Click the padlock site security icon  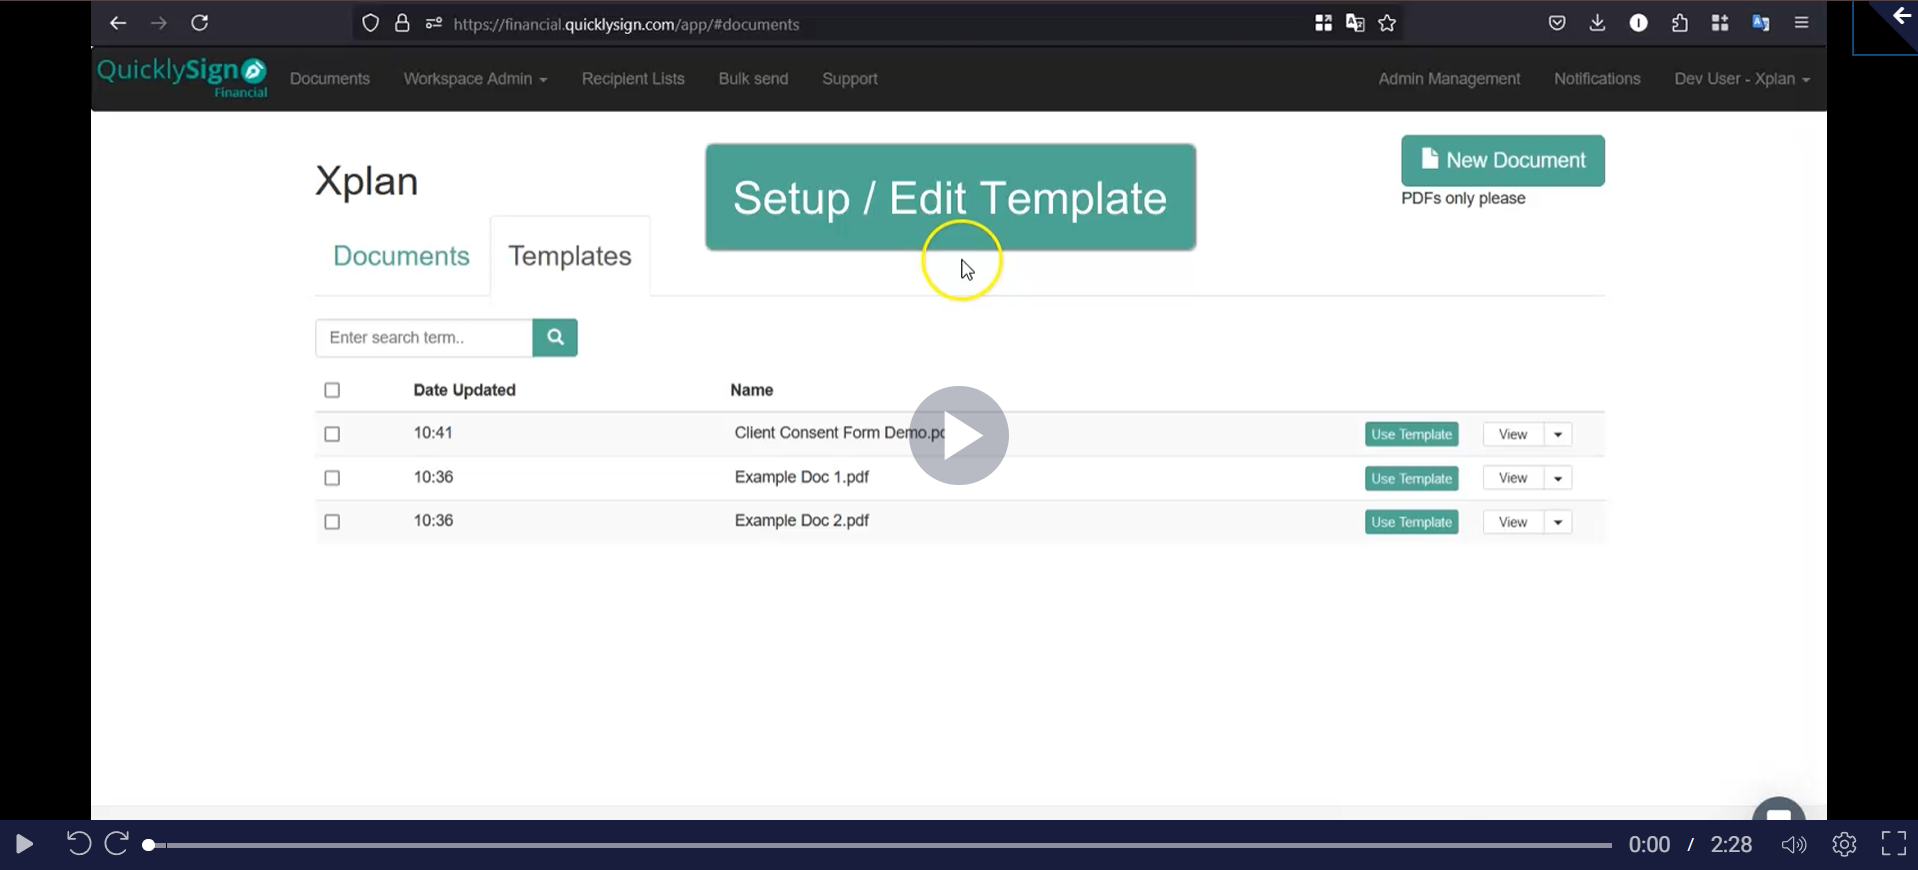coord(402,23)
